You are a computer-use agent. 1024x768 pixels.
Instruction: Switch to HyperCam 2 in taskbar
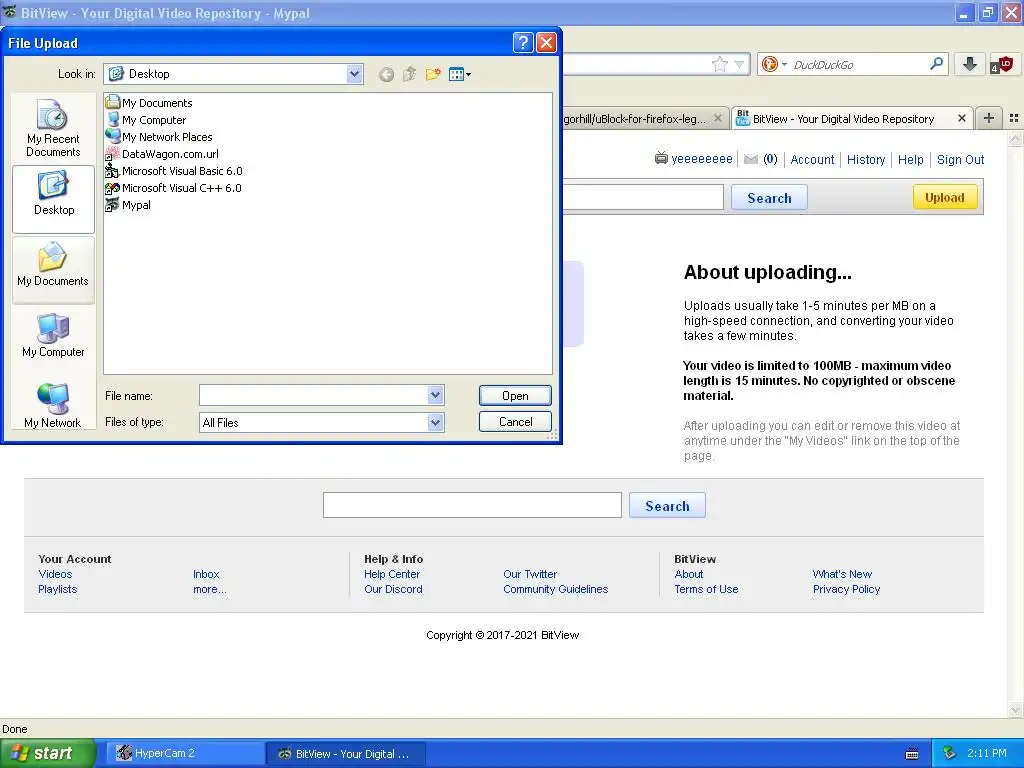185,754
